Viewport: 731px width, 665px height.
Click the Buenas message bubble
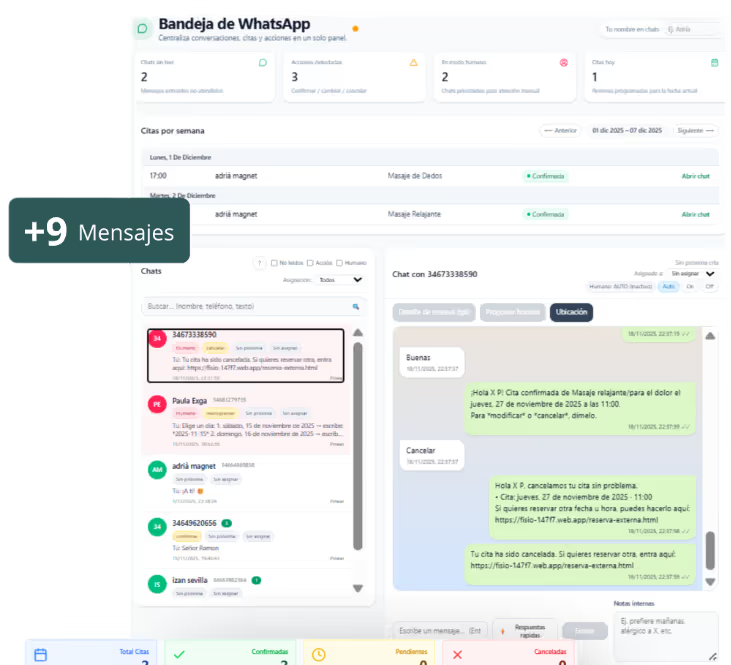coord(432,362)
